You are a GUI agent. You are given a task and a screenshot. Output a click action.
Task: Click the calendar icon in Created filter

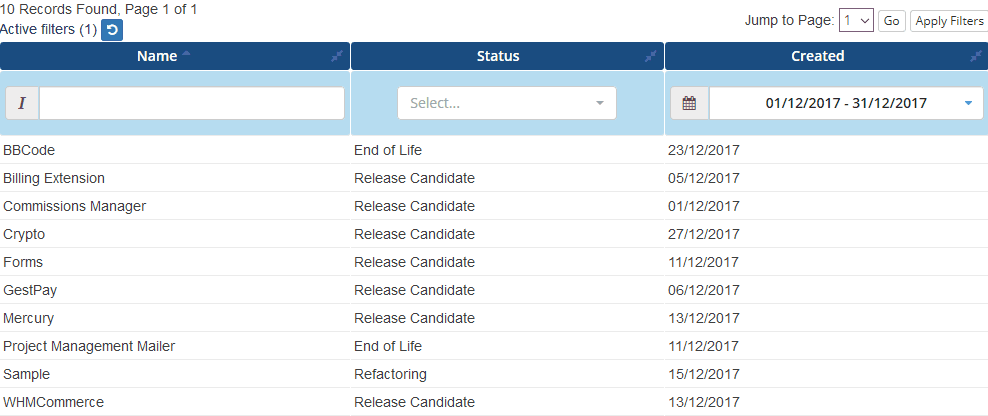(689, 103)
